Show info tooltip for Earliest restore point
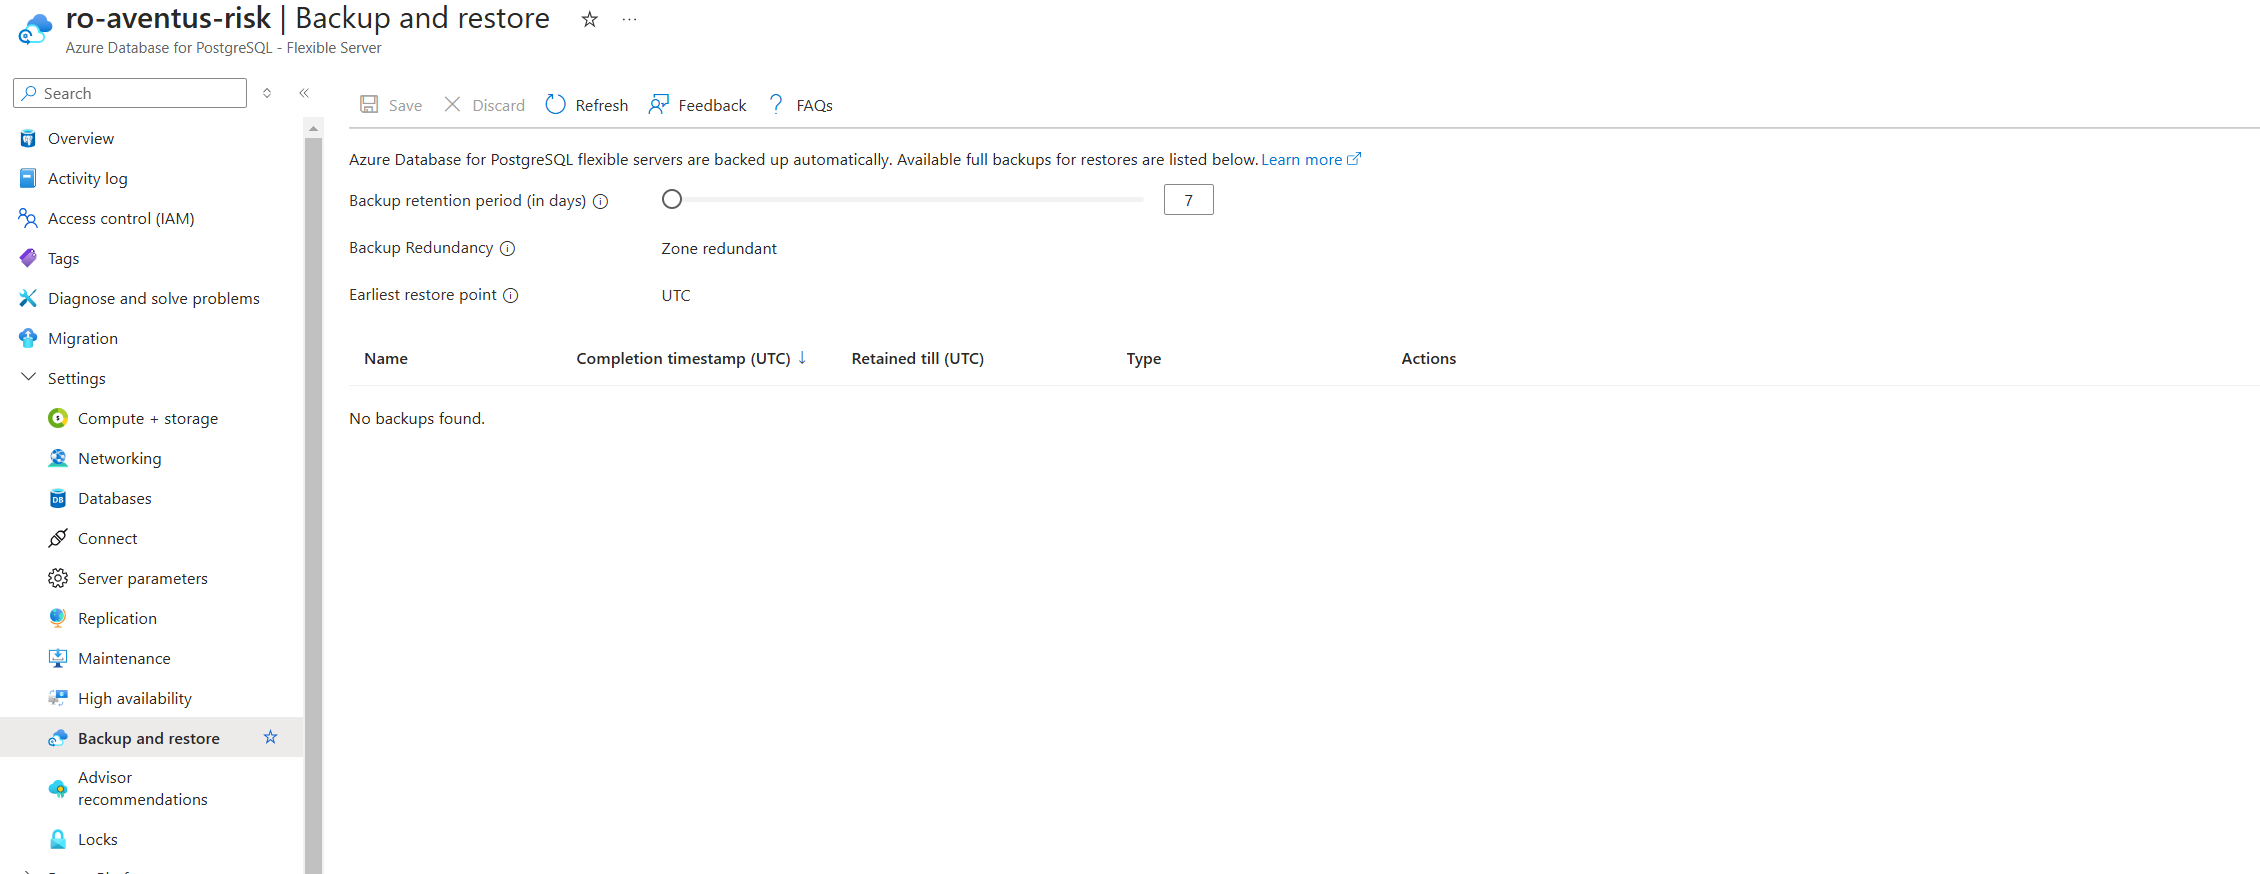The height and width of the screenshot is (874, 2260). [x=510, y=295]
